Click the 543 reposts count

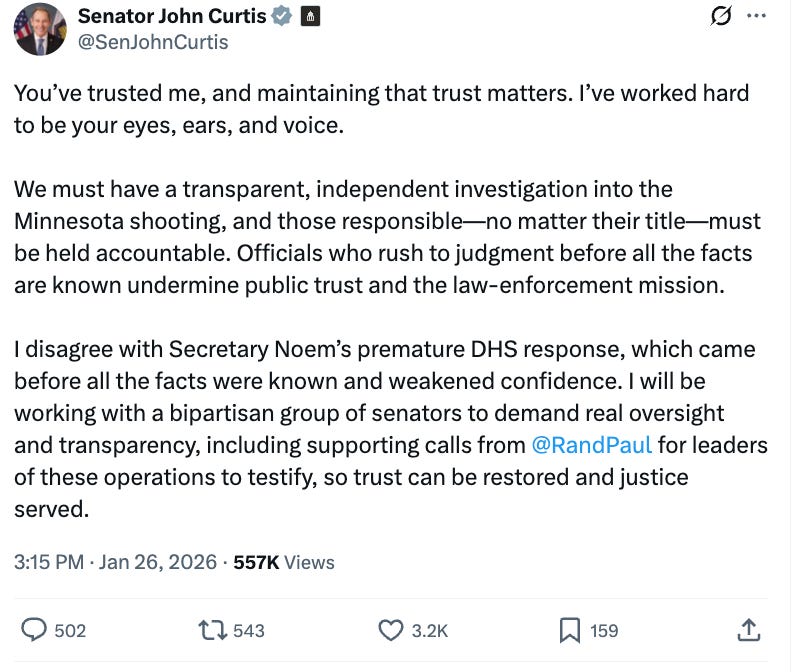[249, 630]
